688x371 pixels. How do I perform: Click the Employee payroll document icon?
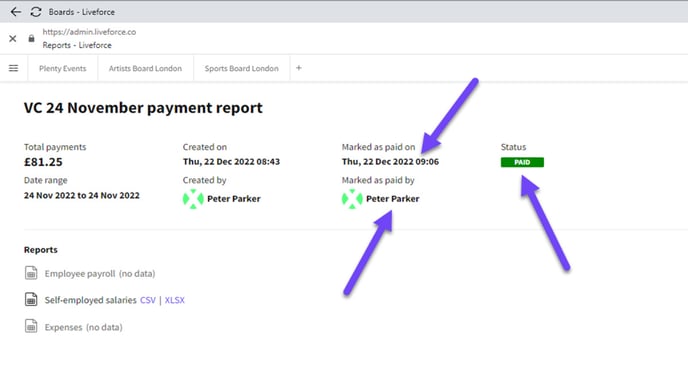[31, 273]
